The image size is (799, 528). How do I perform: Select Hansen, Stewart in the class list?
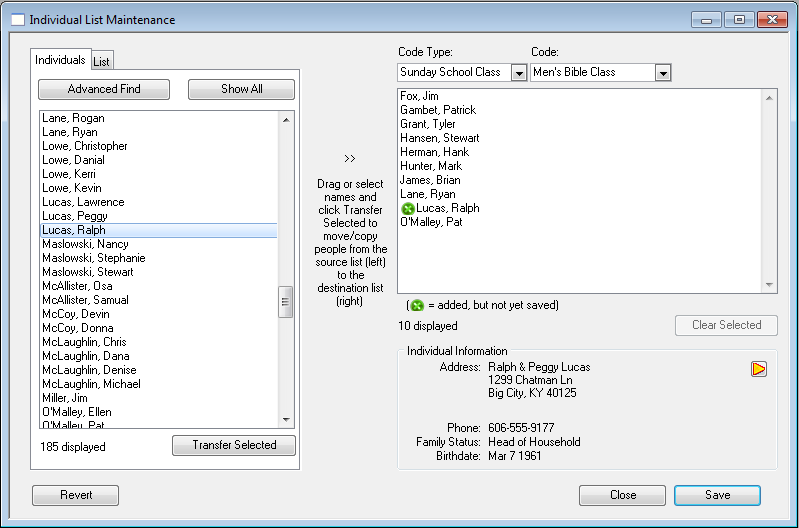point(439,138)
